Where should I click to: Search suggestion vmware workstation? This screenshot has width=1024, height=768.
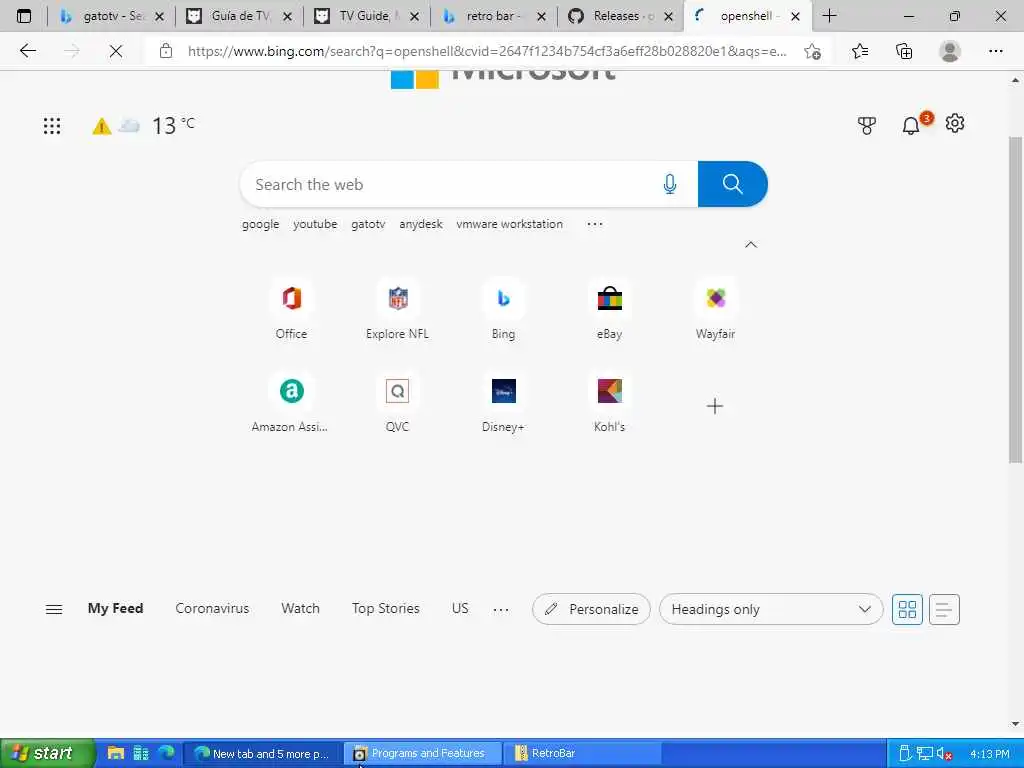(x=509, y=224)
